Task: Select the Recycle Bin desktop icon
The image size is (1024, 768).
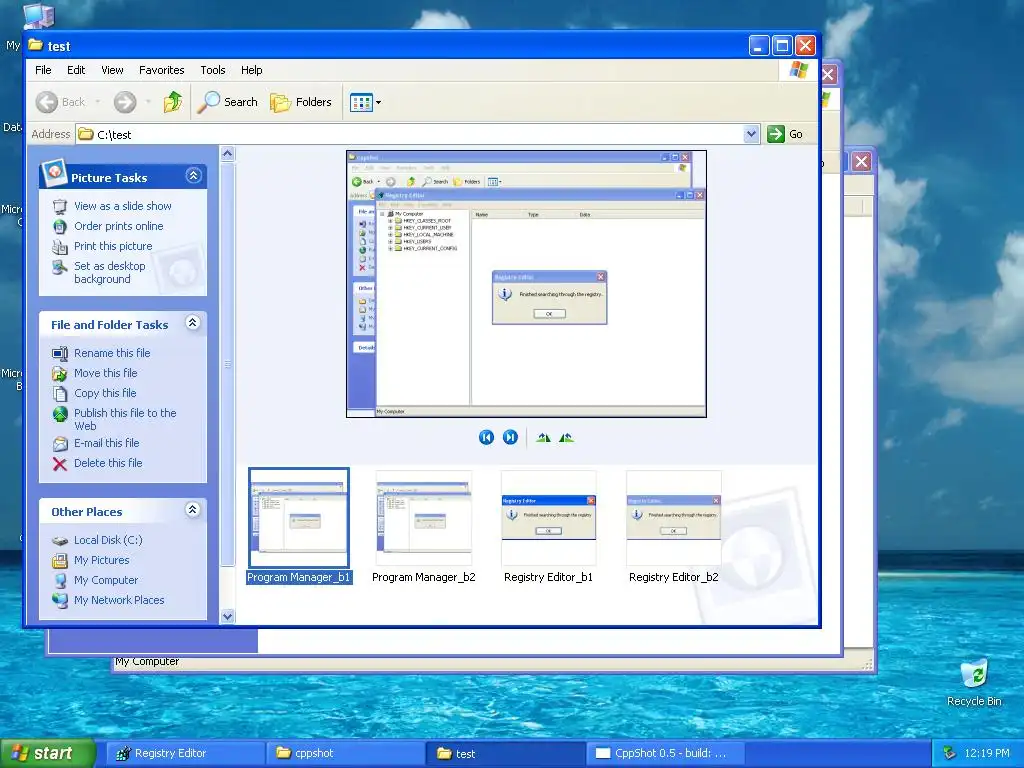Action: click(x=974, y=682)
